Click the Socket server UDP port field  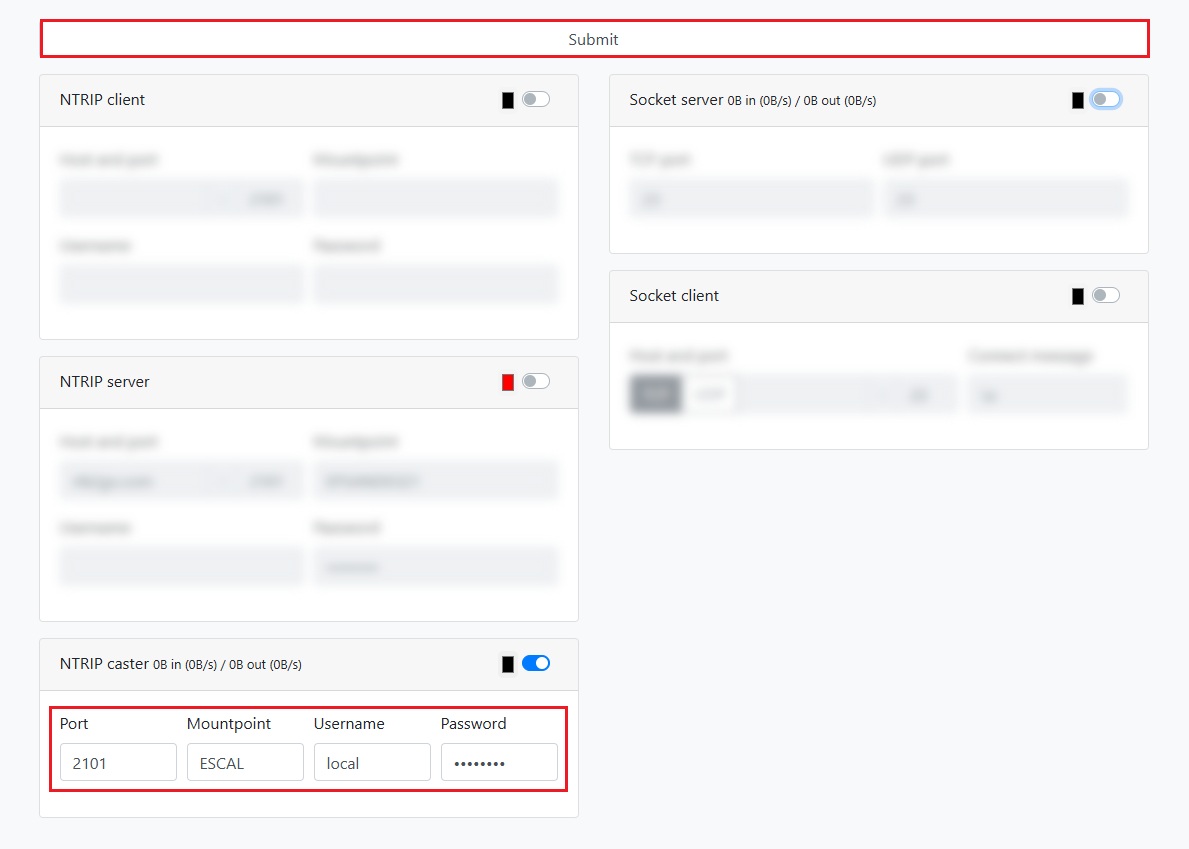1005,199
